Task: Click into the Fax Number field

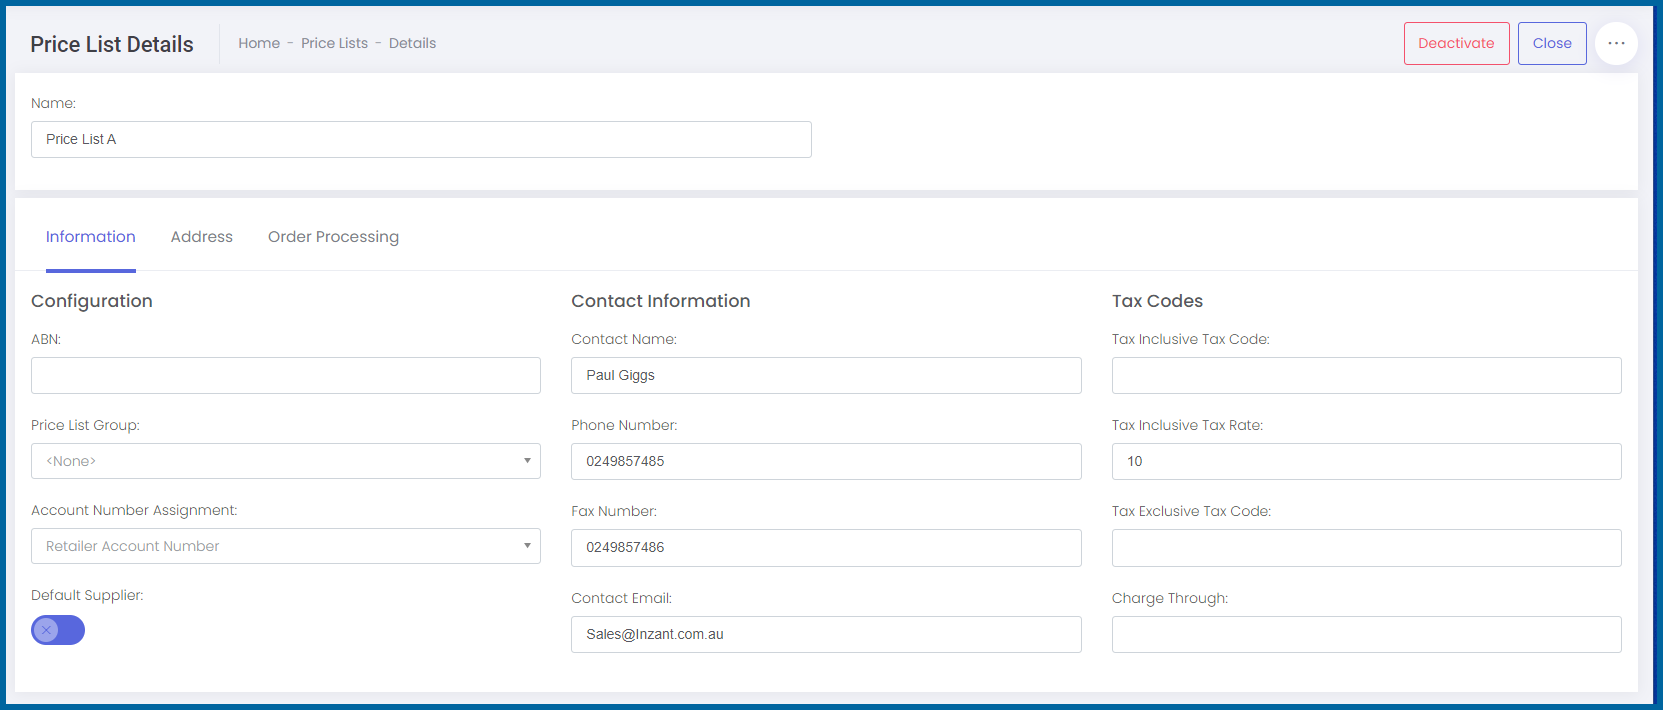Action: 826,547
